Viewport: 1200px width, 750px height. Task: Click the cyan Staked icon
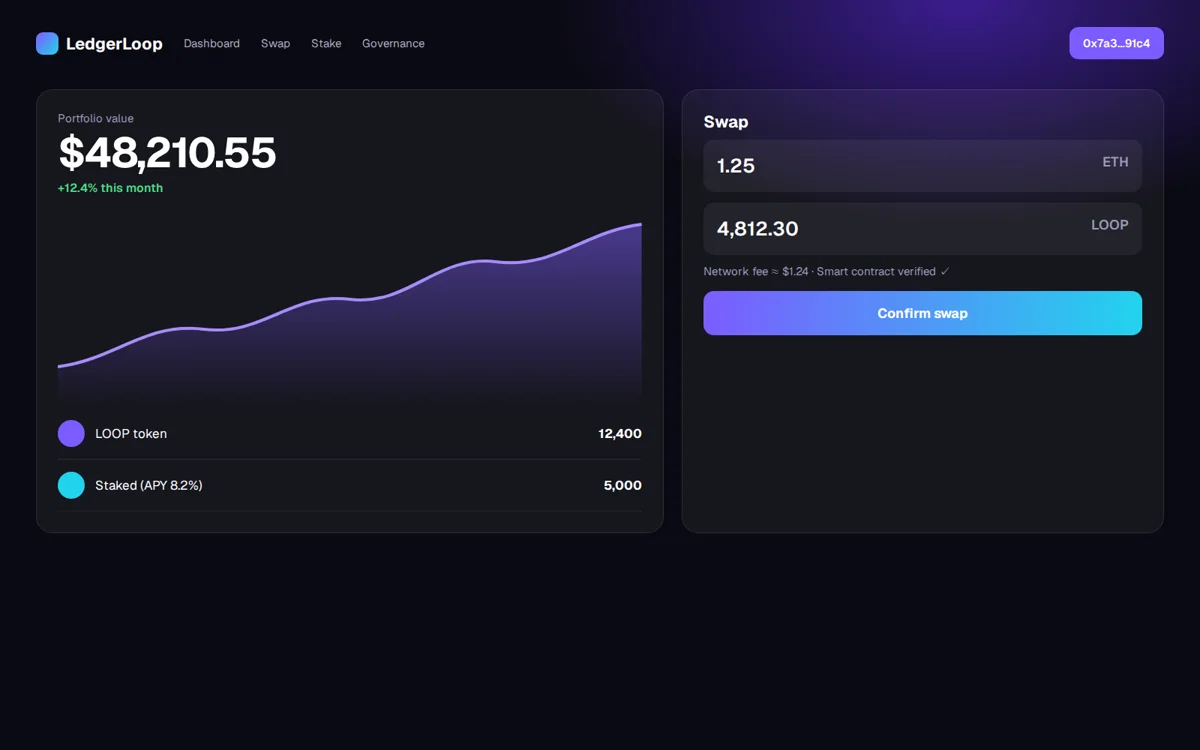click(71, 485)
